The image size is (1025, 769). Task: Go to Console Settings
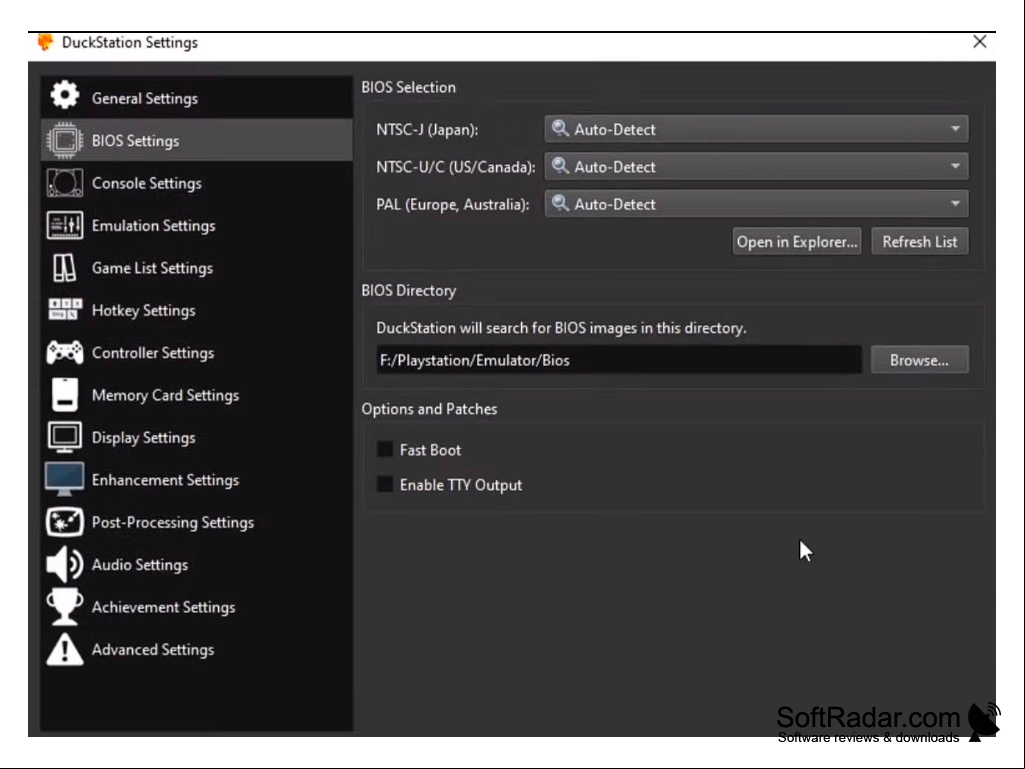(197, 182)
